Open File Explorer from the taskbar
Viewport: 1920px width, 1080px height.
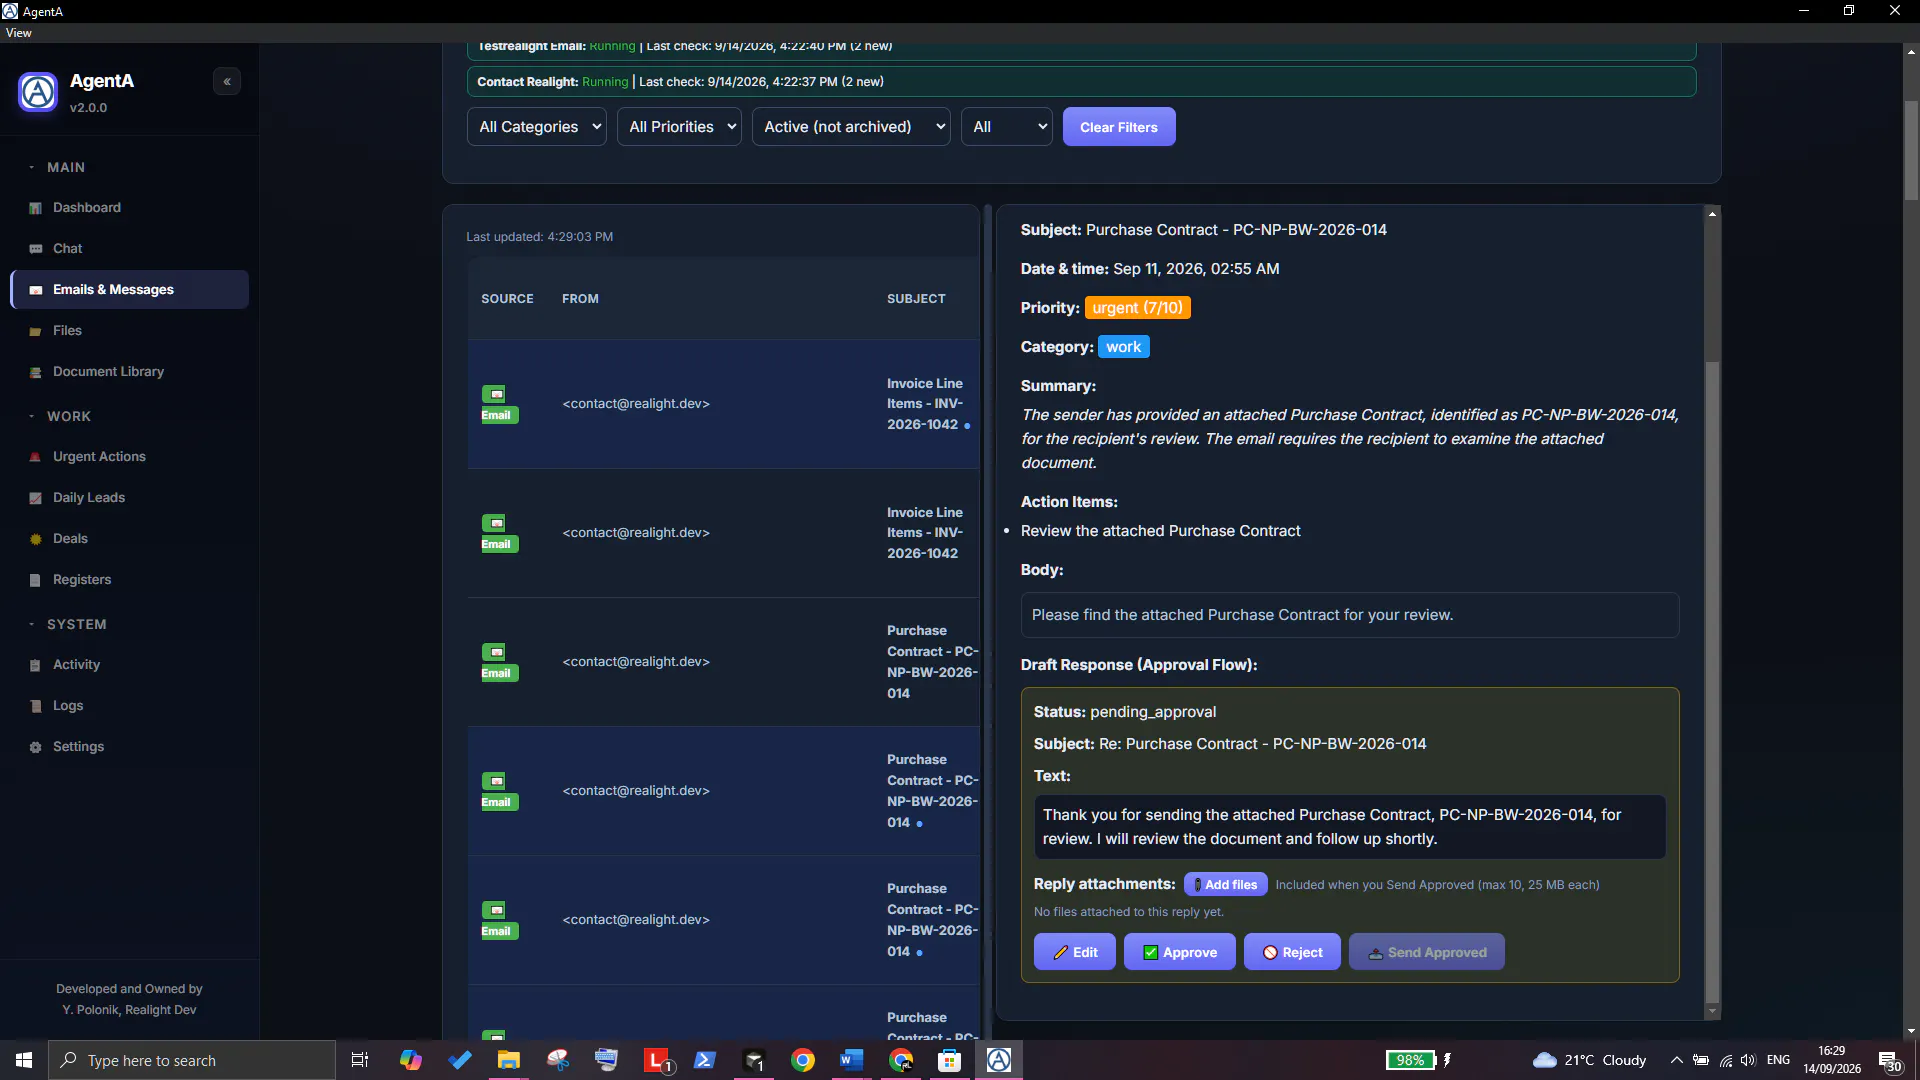click(509, 1061)
